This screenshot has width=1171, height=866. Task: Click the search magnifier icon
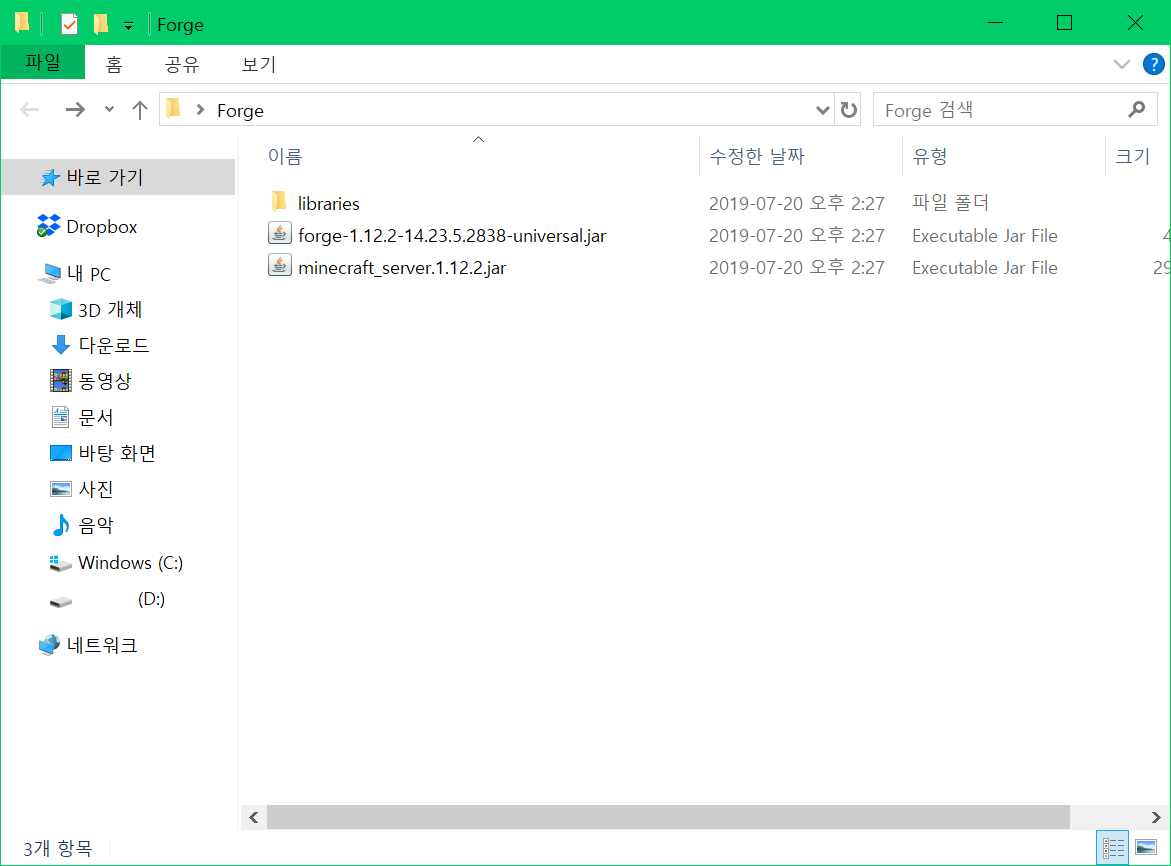1136,110
